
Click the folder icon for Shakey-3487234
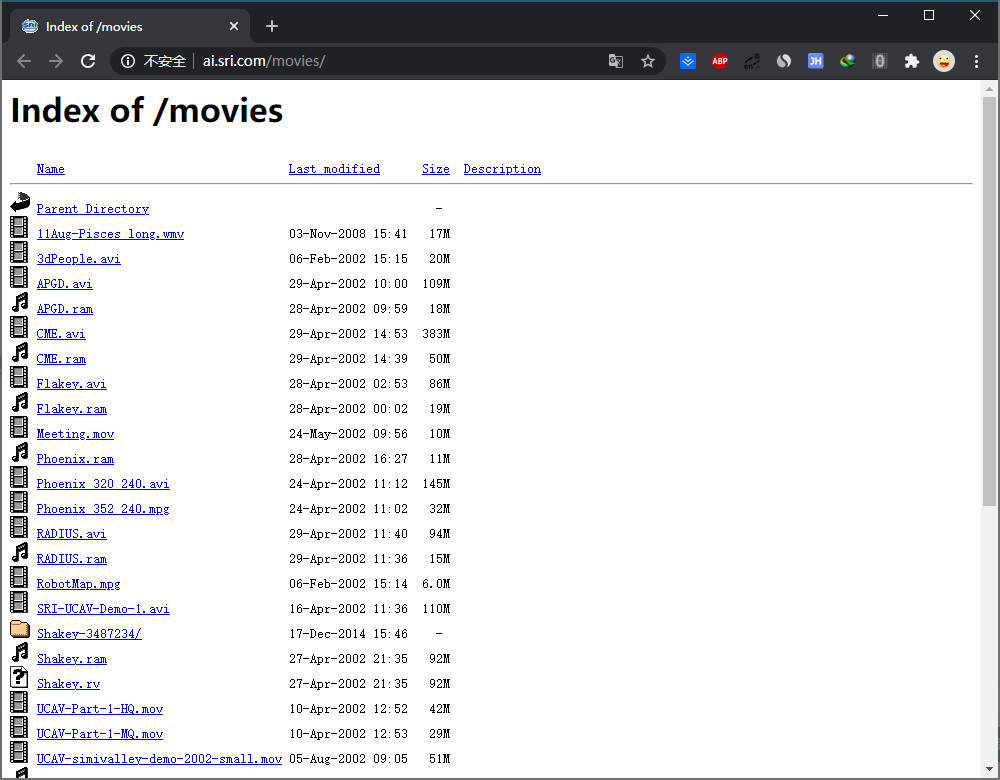click(20, 630)
